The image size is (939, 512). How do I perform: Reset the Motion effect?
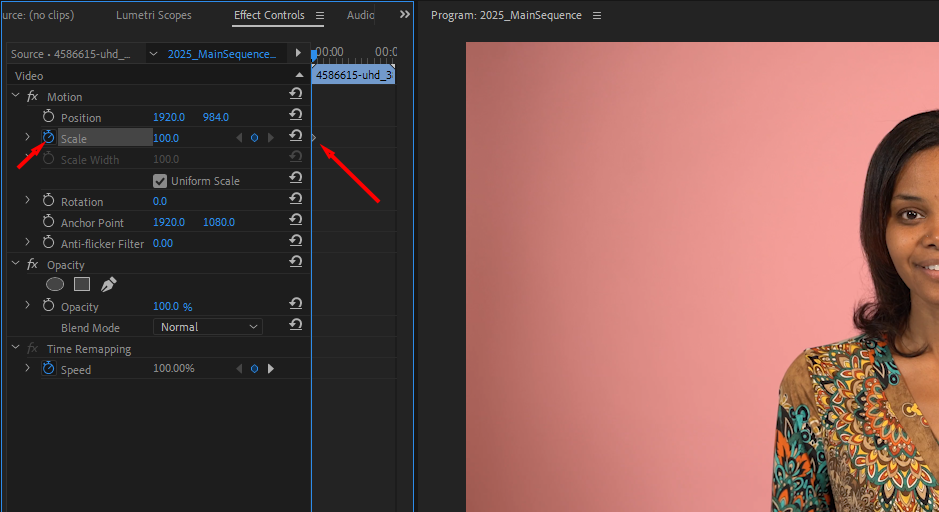[295, 93]
